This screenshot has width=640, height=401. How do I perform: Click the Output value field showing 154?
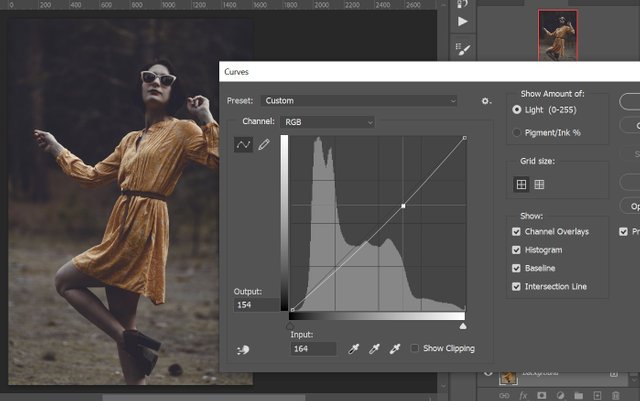coord(256,305)
